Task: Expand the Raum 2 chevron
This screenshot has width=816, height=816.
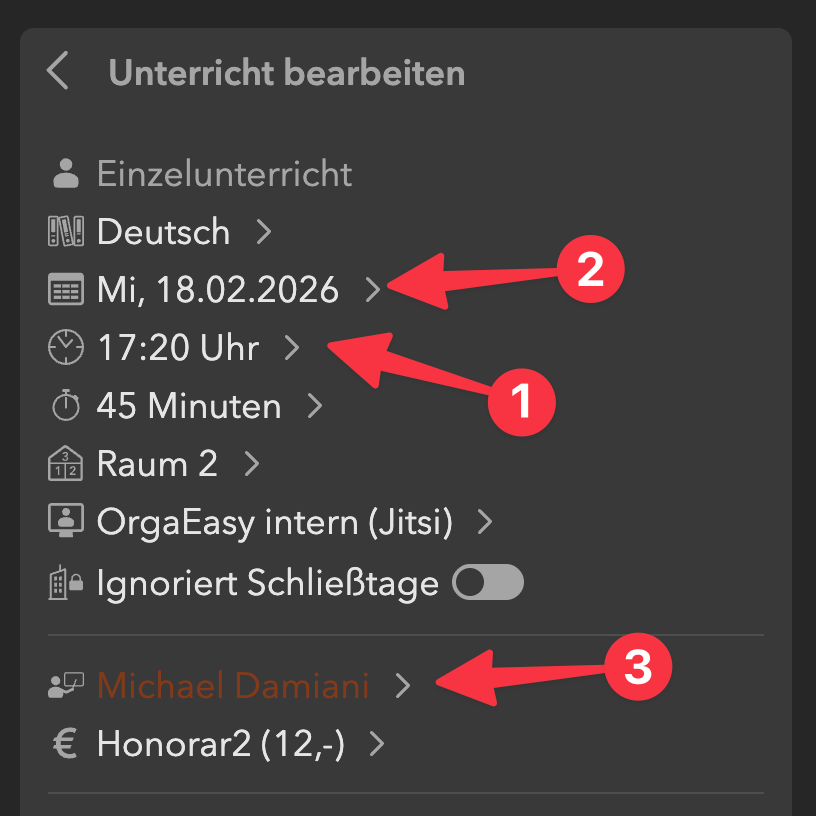Action: click(252, 464)
